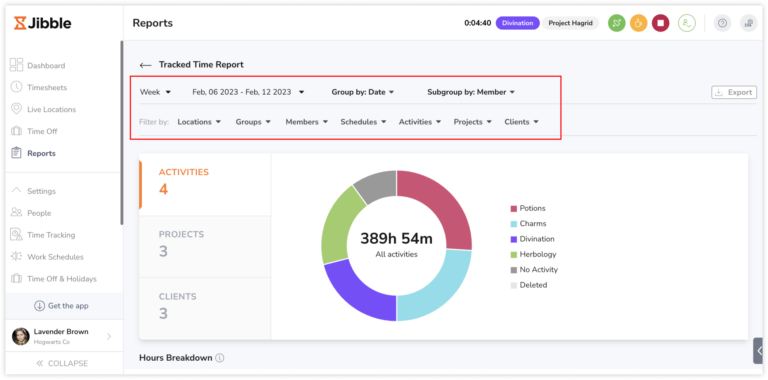Image resolution: width=768 pixels, height=380 pixels.
Task: Click the green switch activity icon
Action: pyautogui.click(x=617, y=23)
